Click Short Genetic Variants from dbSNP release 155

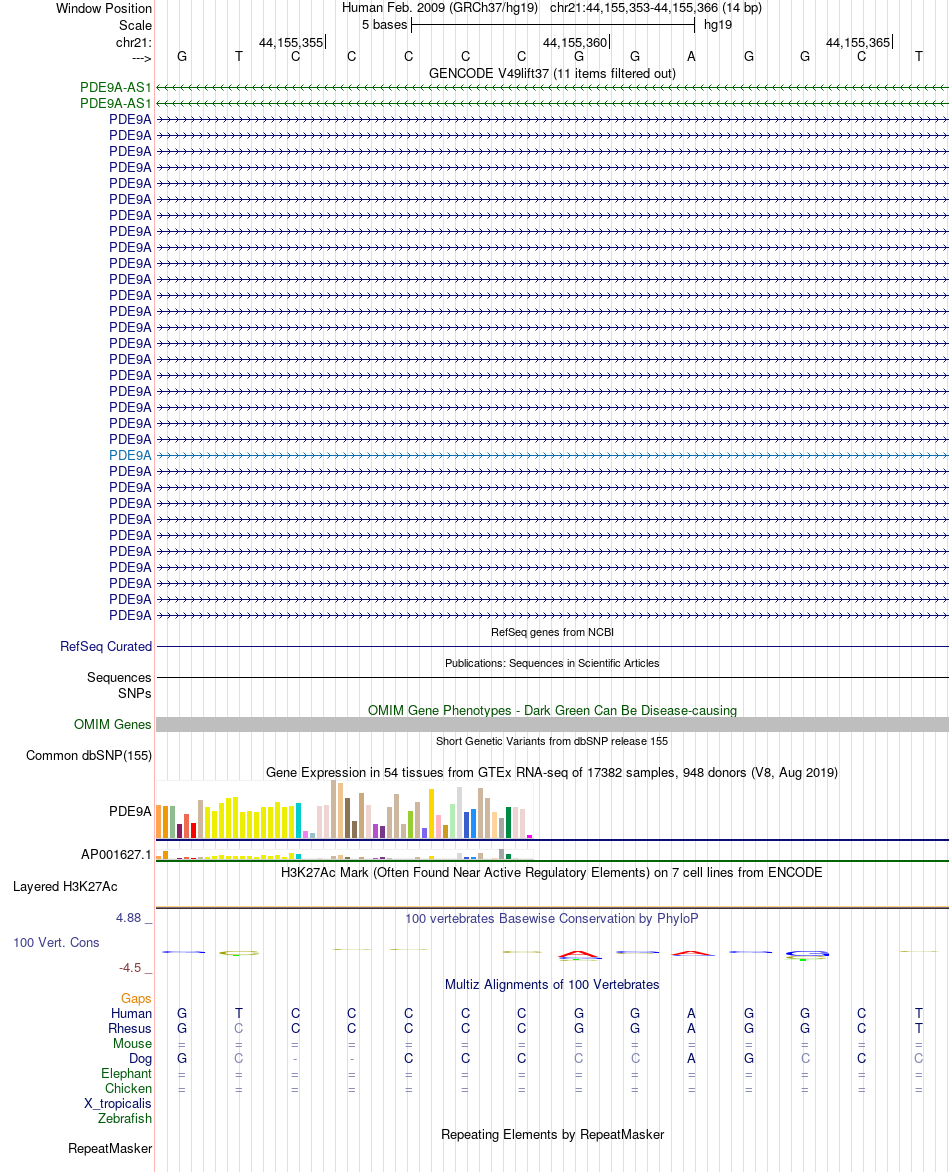pos(552,741)
